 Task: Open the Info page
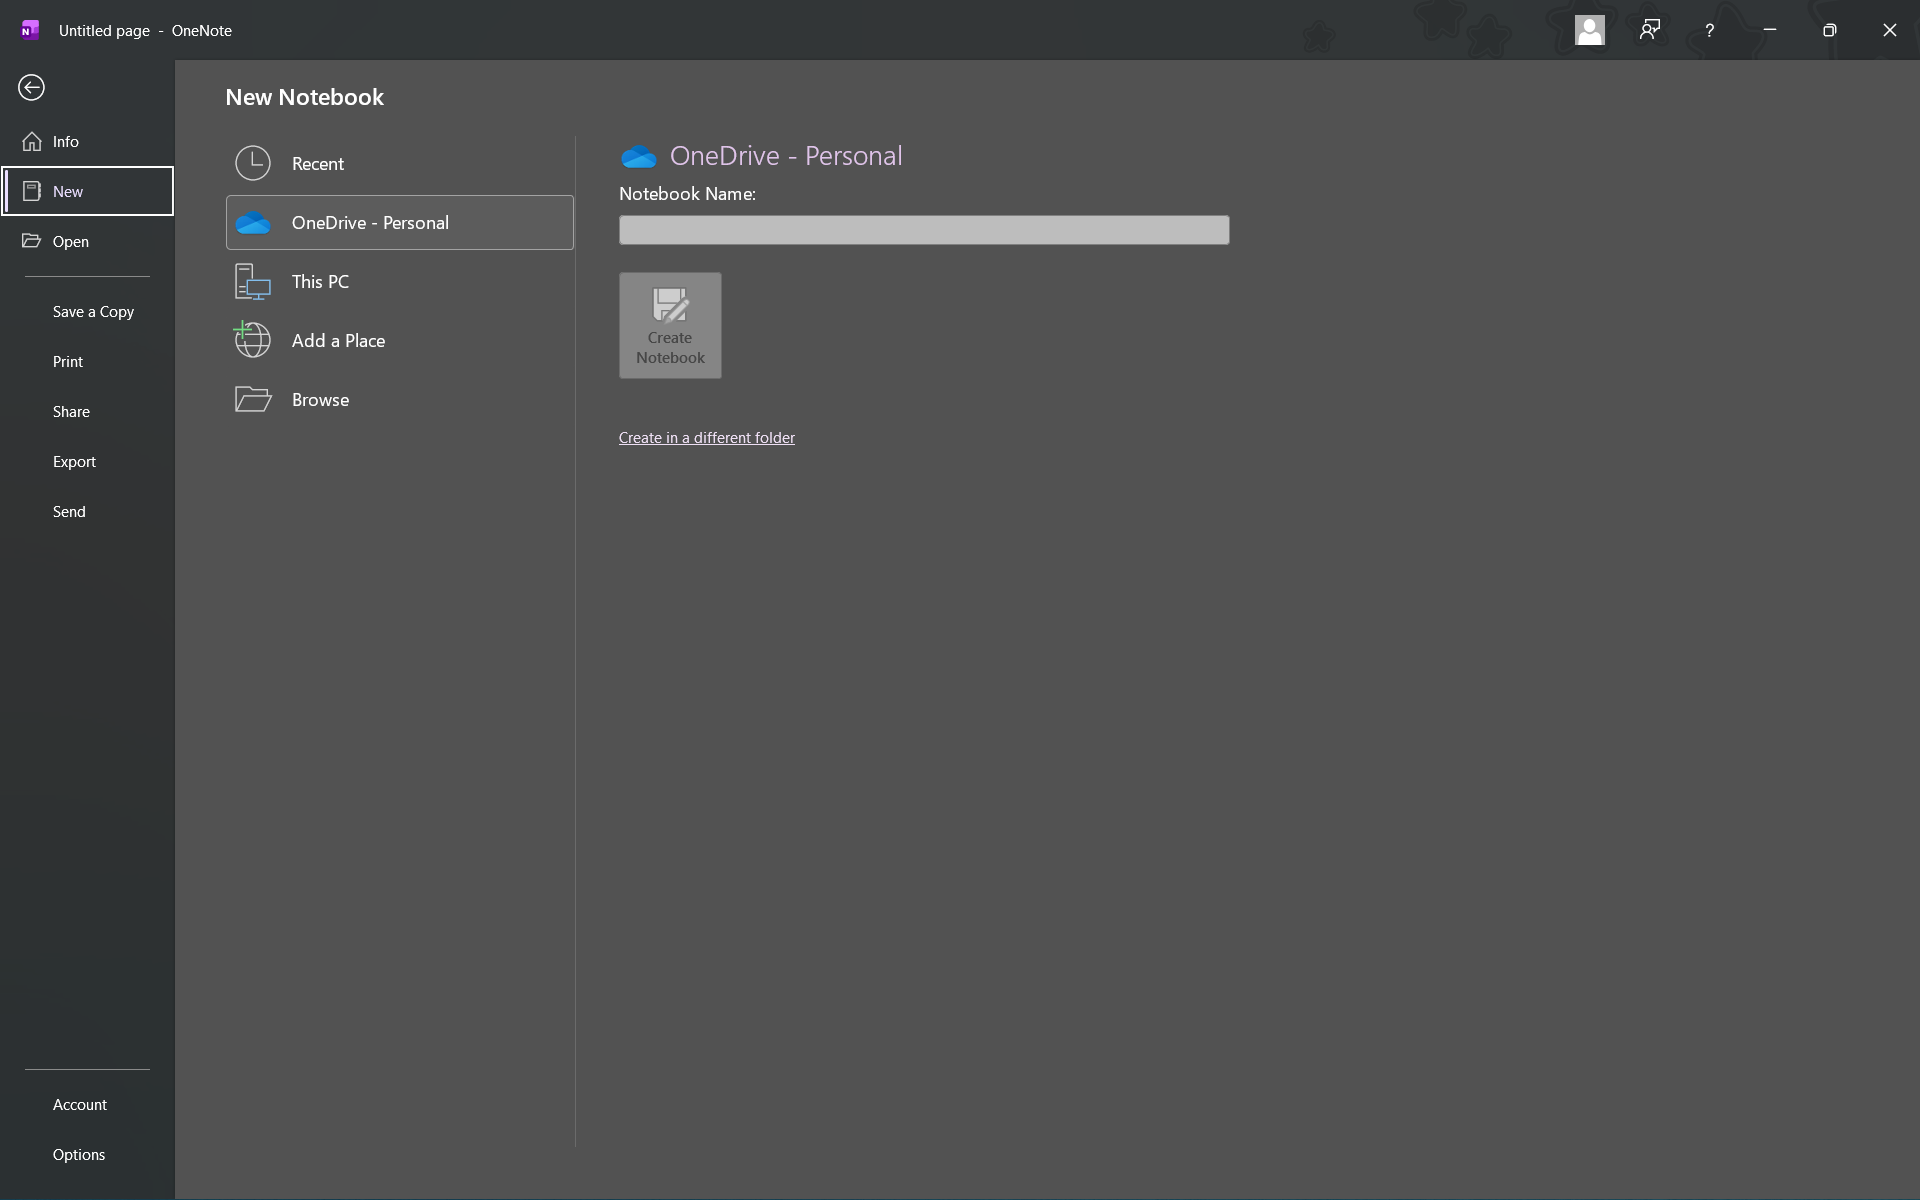(87, 141)
